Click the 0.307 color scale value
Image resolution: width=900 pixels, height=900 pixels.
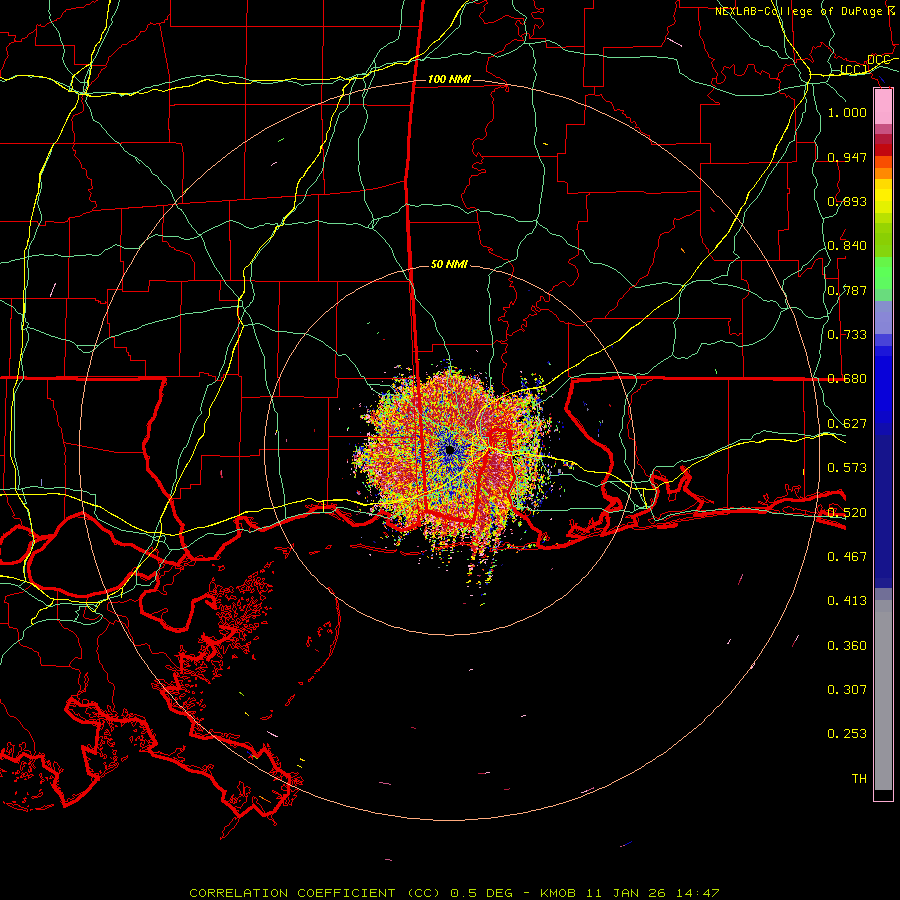tap(847, 690)
